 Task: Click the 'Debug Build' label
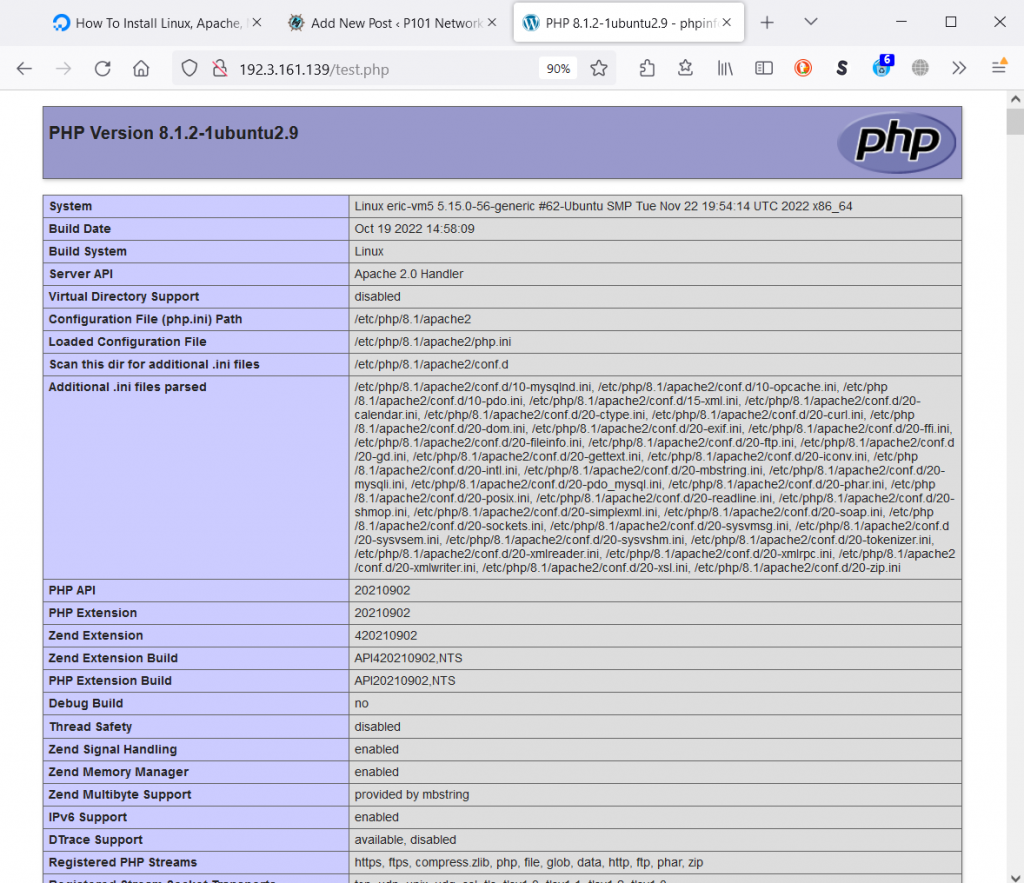tap(86, 703)
